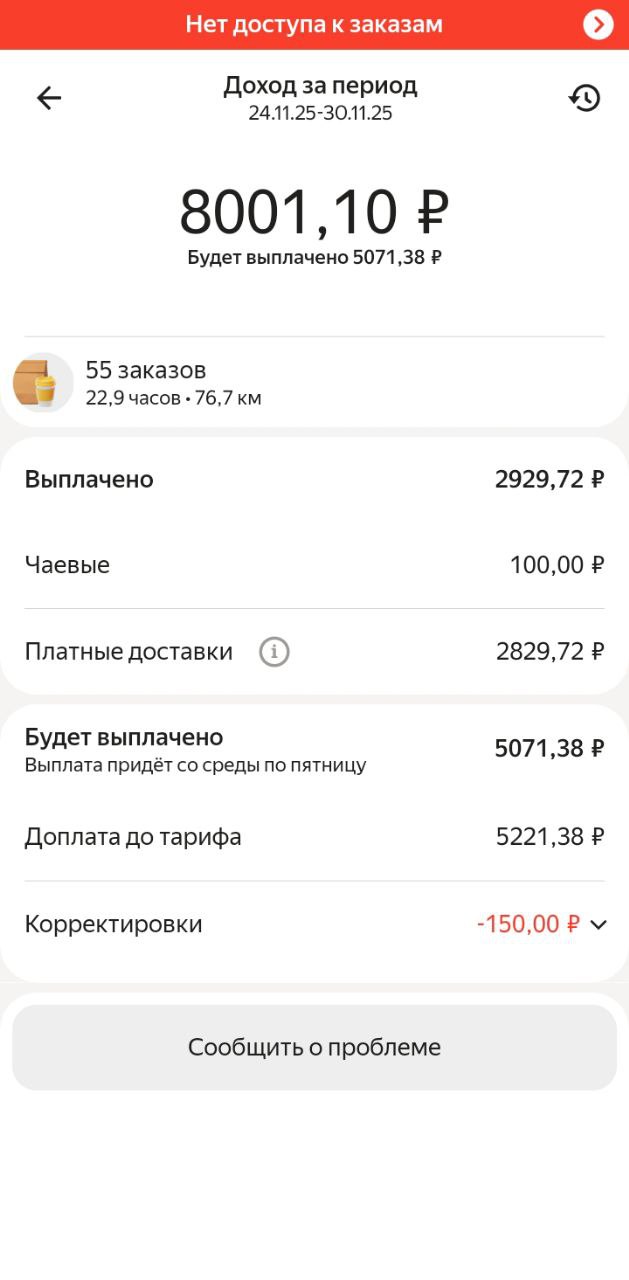Click the Доход за период title
The image size is (629, 1280).
click(x=320, y=86)
